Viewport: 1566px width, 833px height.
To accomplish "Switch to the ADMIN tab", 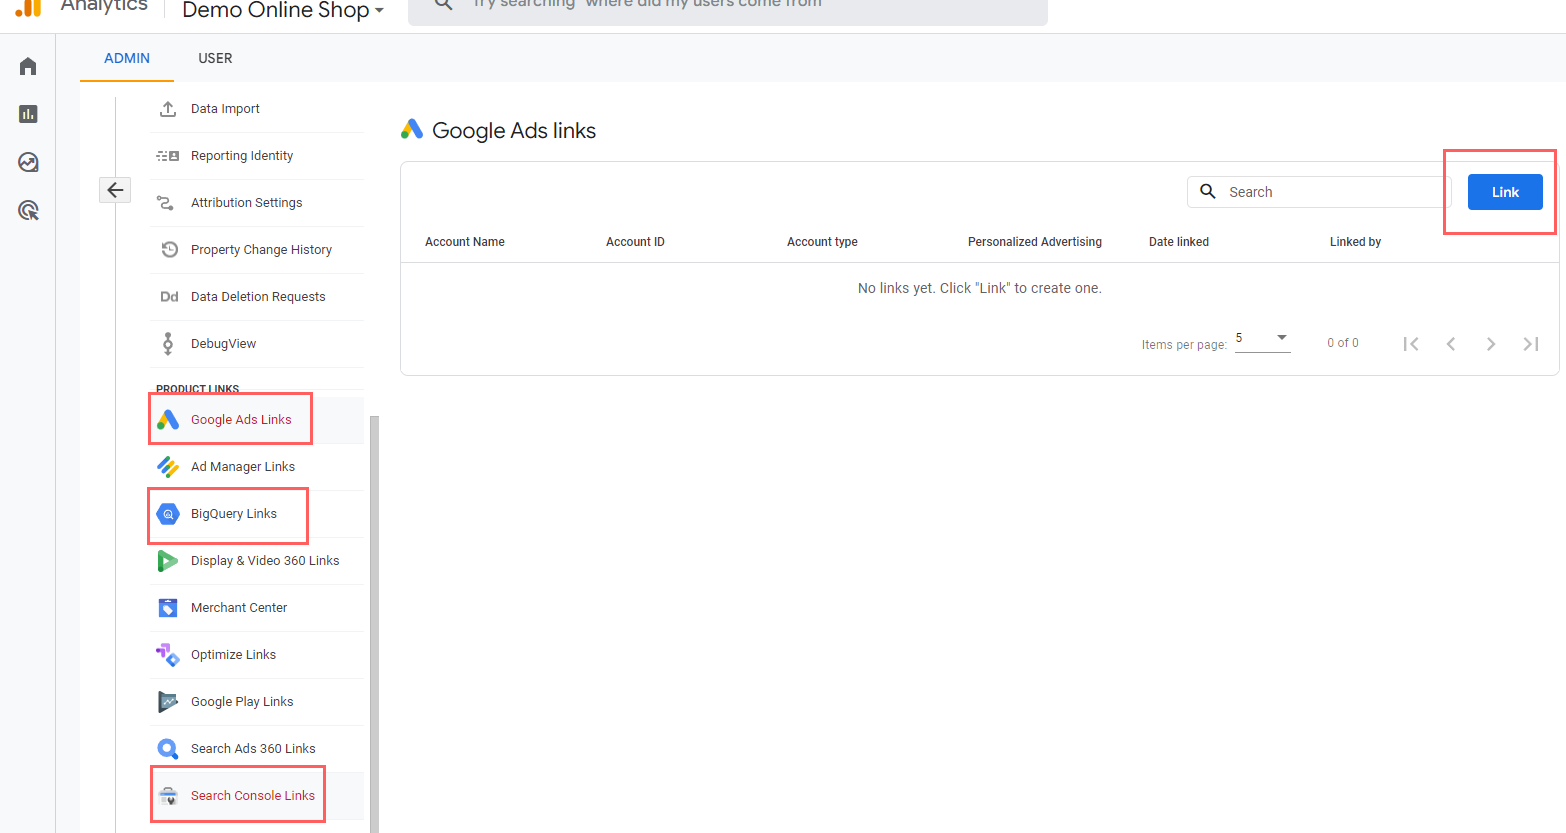I will [127, 58].
